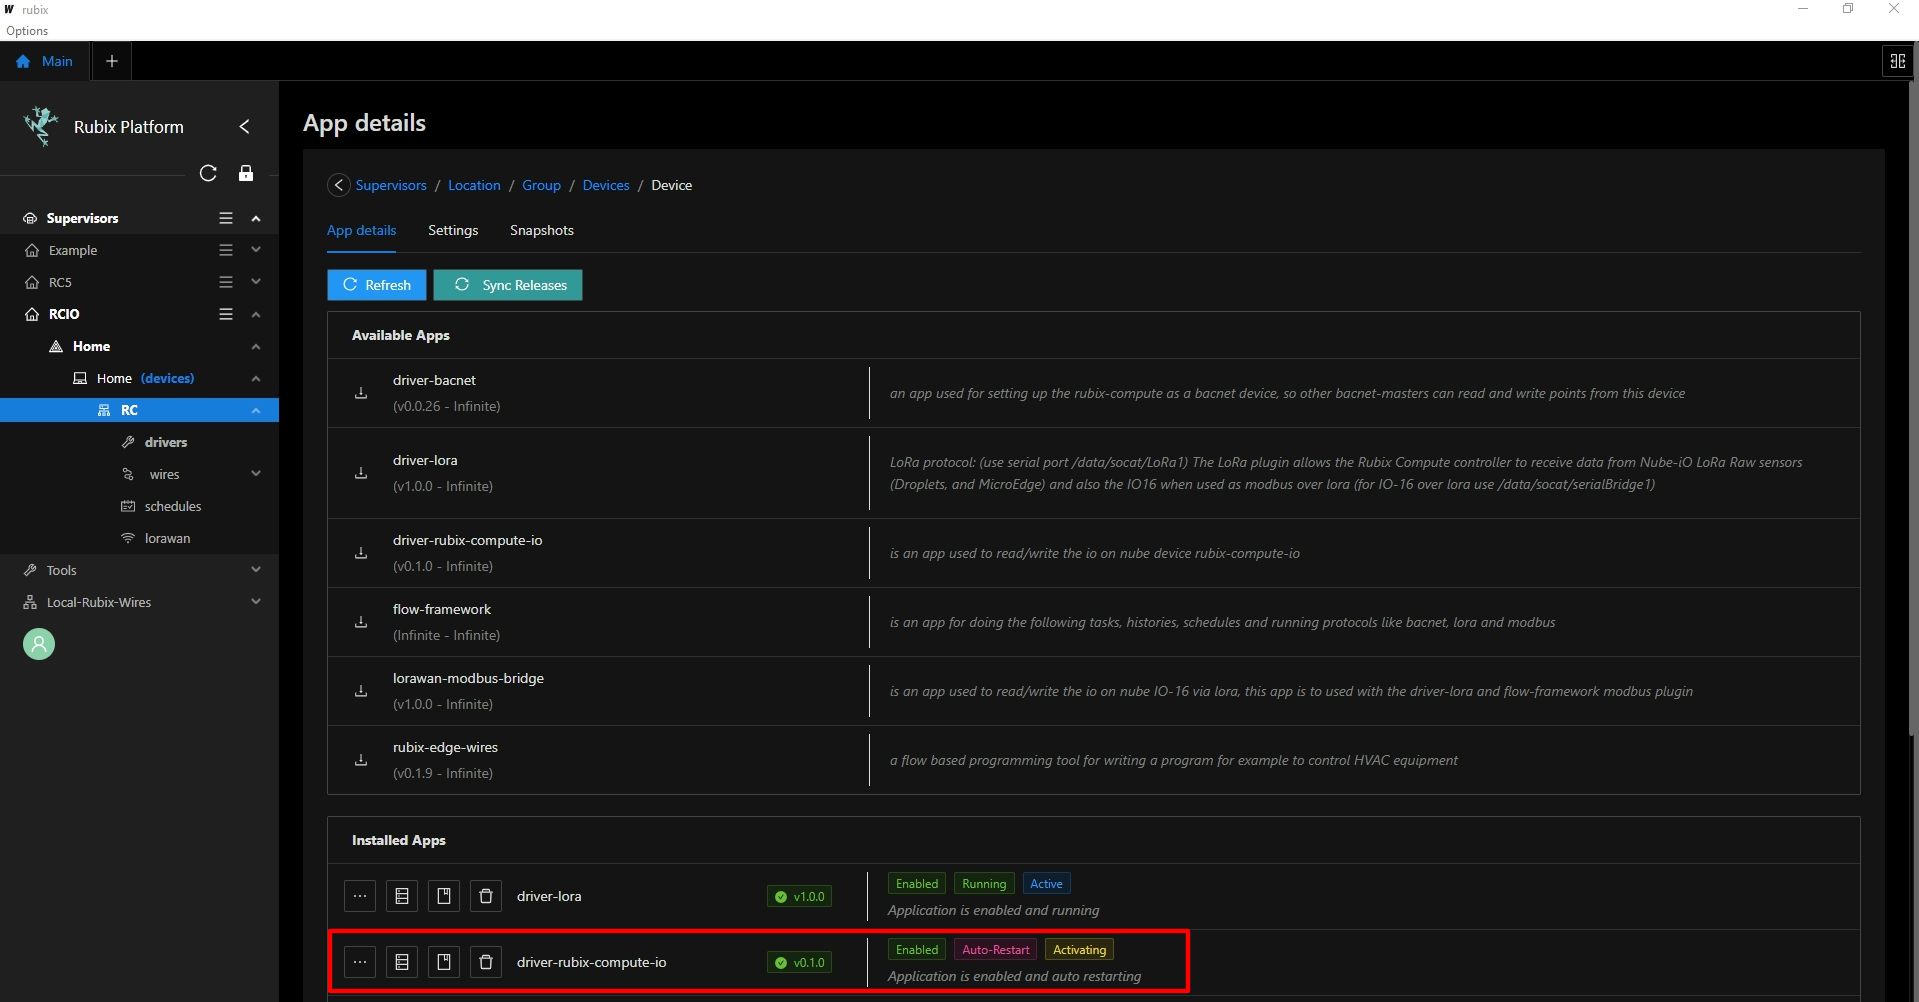
Task: Click the v0.1.0 version badge of driver-rubix-compute-io
Action: [x=799, y=963]
